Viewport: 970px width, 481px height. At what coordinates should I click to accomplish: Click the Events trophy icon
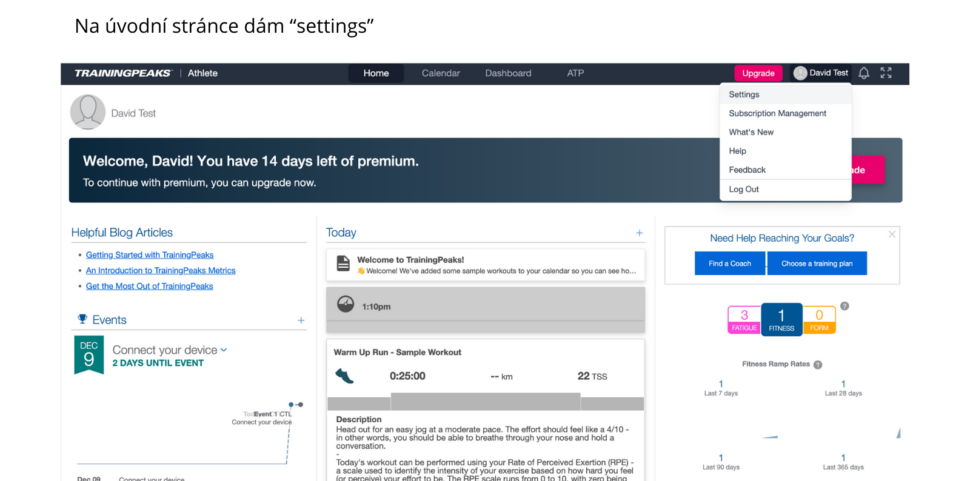pos(82,319)
